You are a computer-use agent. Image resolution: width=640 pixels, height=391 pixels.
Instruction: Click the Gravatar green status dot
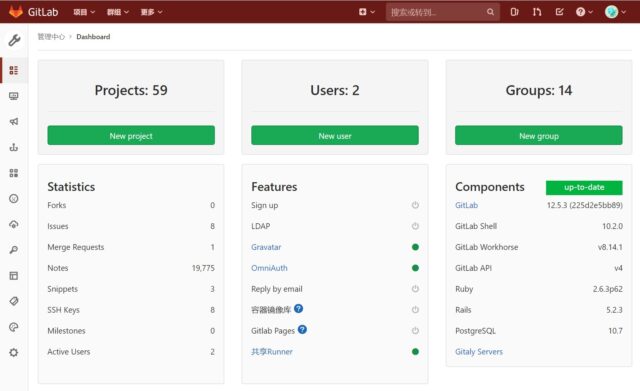[415, 247]
